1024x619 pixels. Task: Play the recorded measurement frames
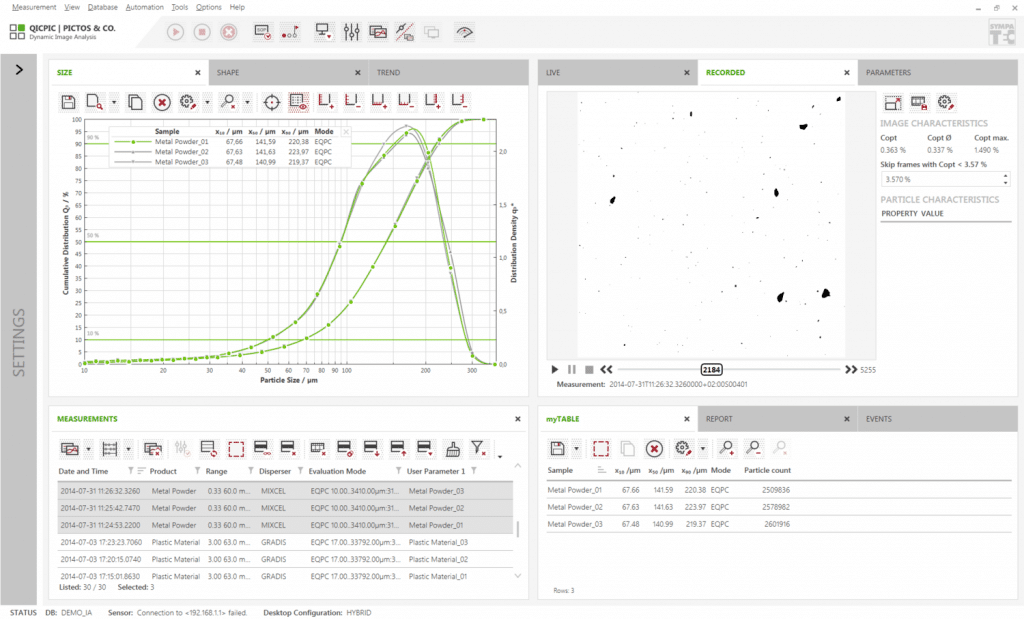[555, 370]
